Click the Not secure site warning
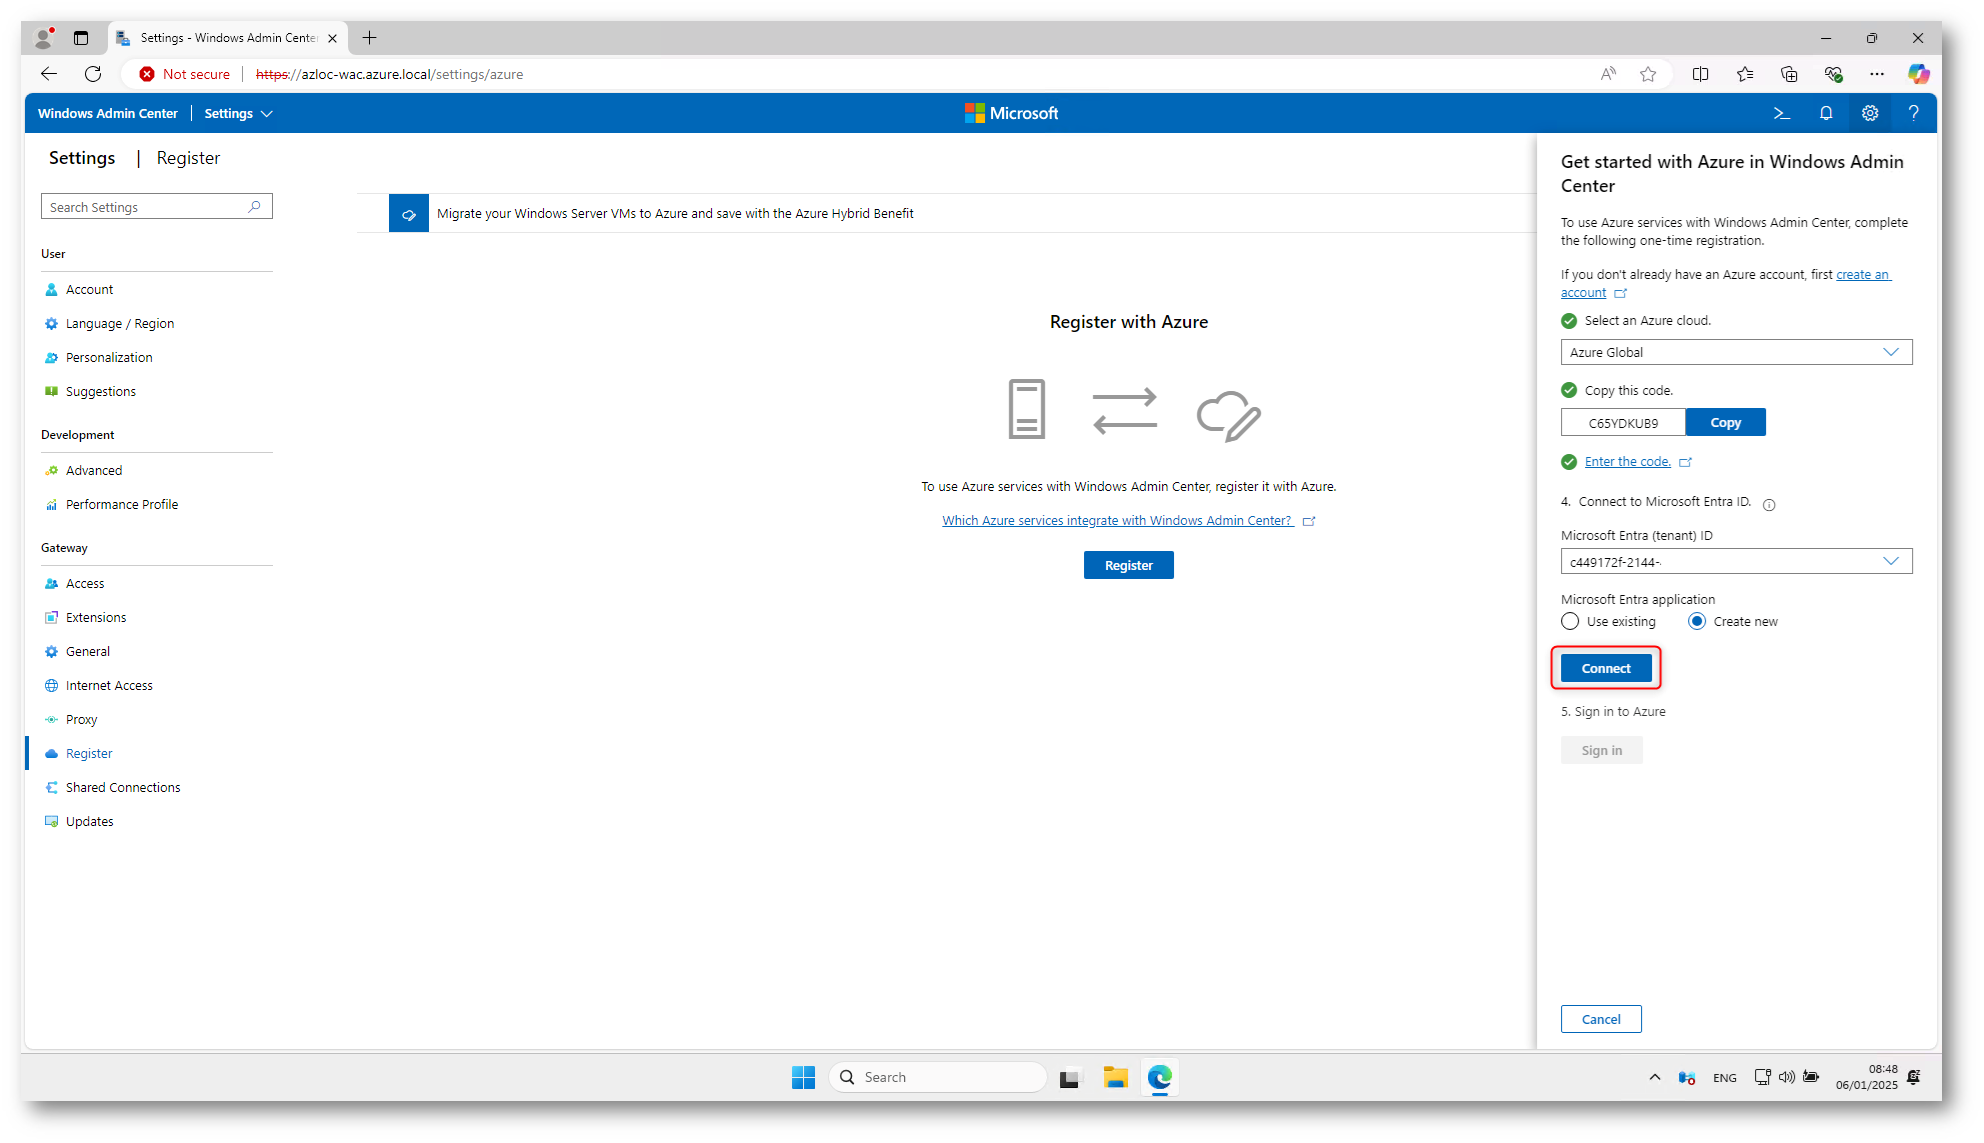Viewport: 1984px width, 1143px height. tap(185, 74)
